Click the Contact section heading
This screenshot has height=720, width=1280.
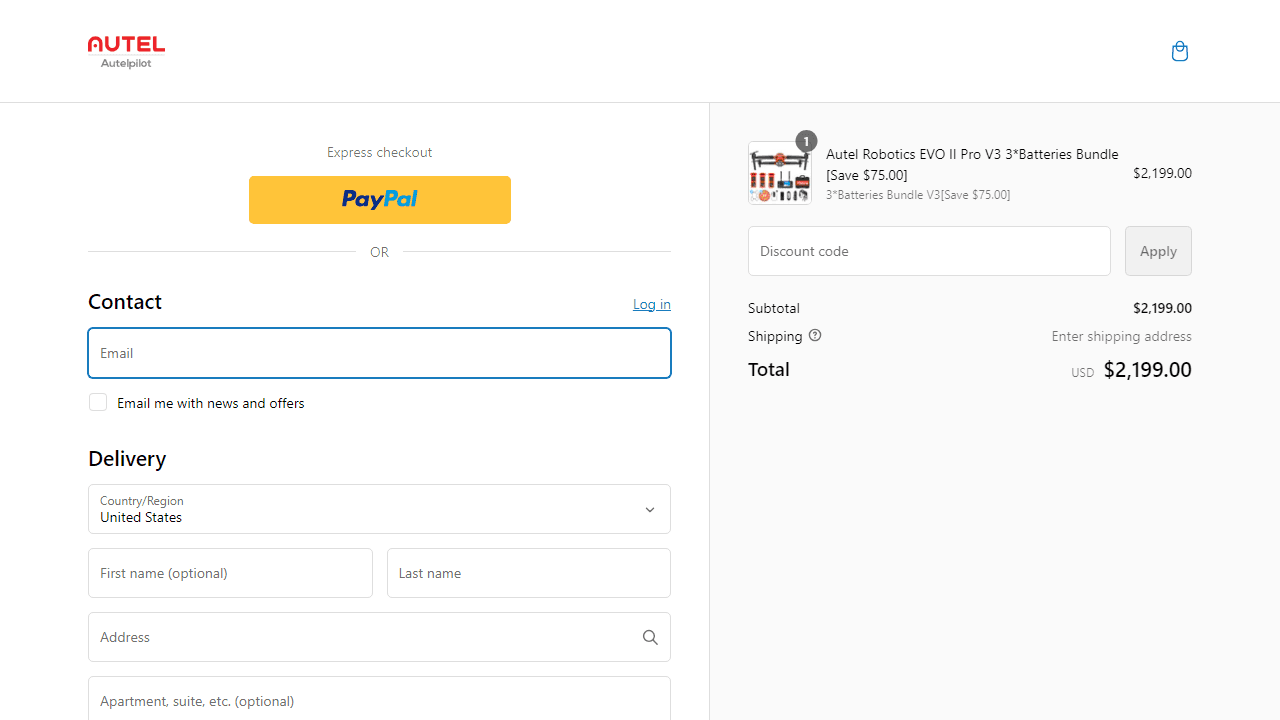click(125, 302)
